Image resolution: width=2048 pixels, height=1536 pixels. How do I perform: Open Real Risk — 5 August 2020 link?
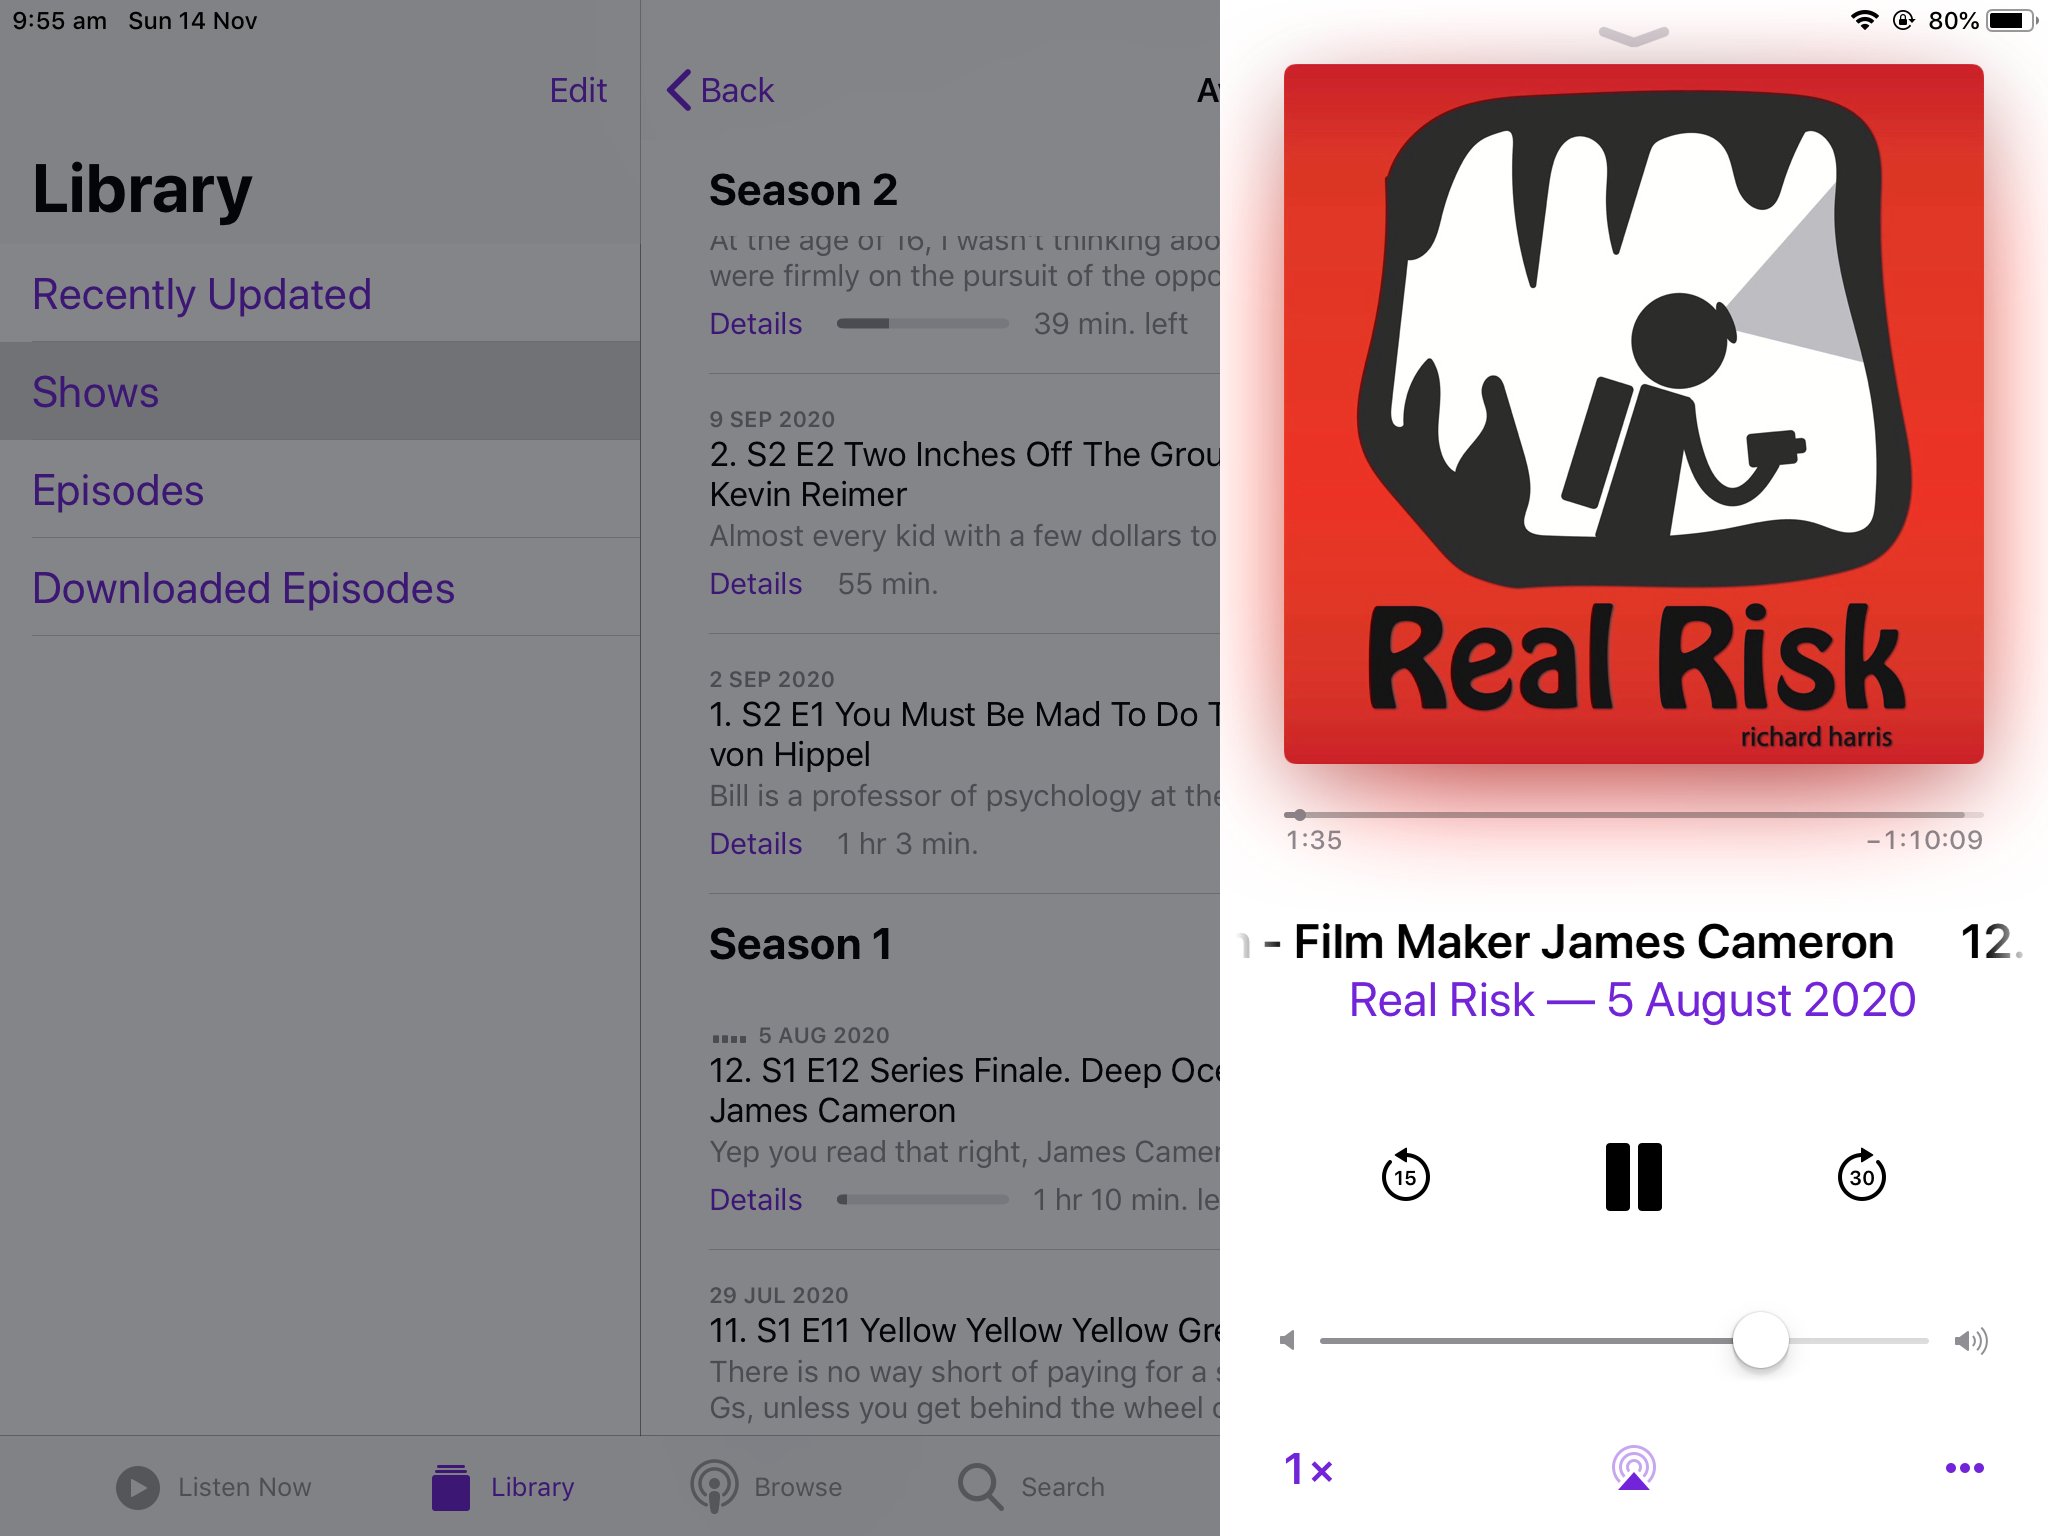click(1633, 1000)
